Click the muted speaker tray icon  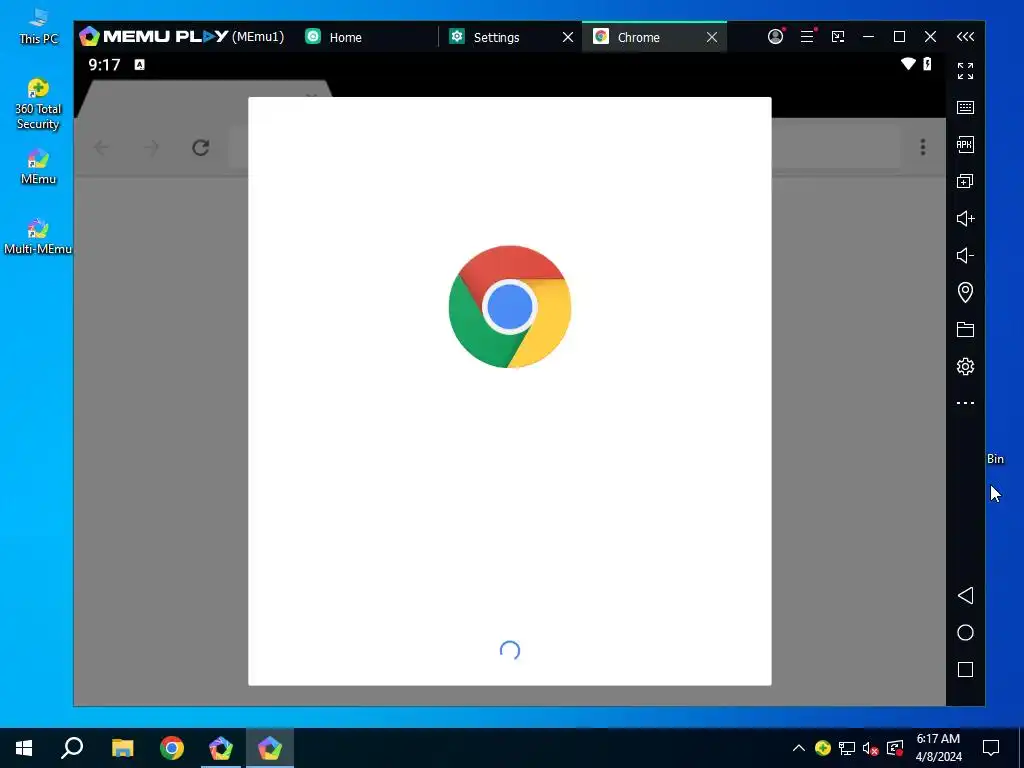(x=870, y=748)
